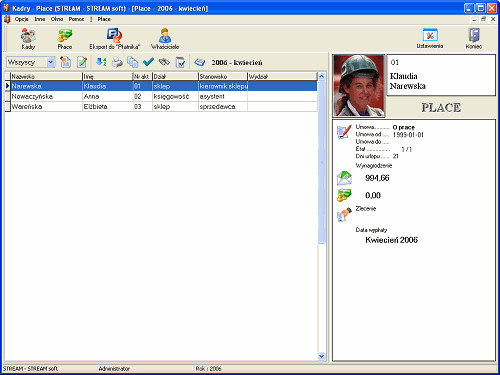Click the calendar period icon
This screenshot has height=375, width=500.
200,62
